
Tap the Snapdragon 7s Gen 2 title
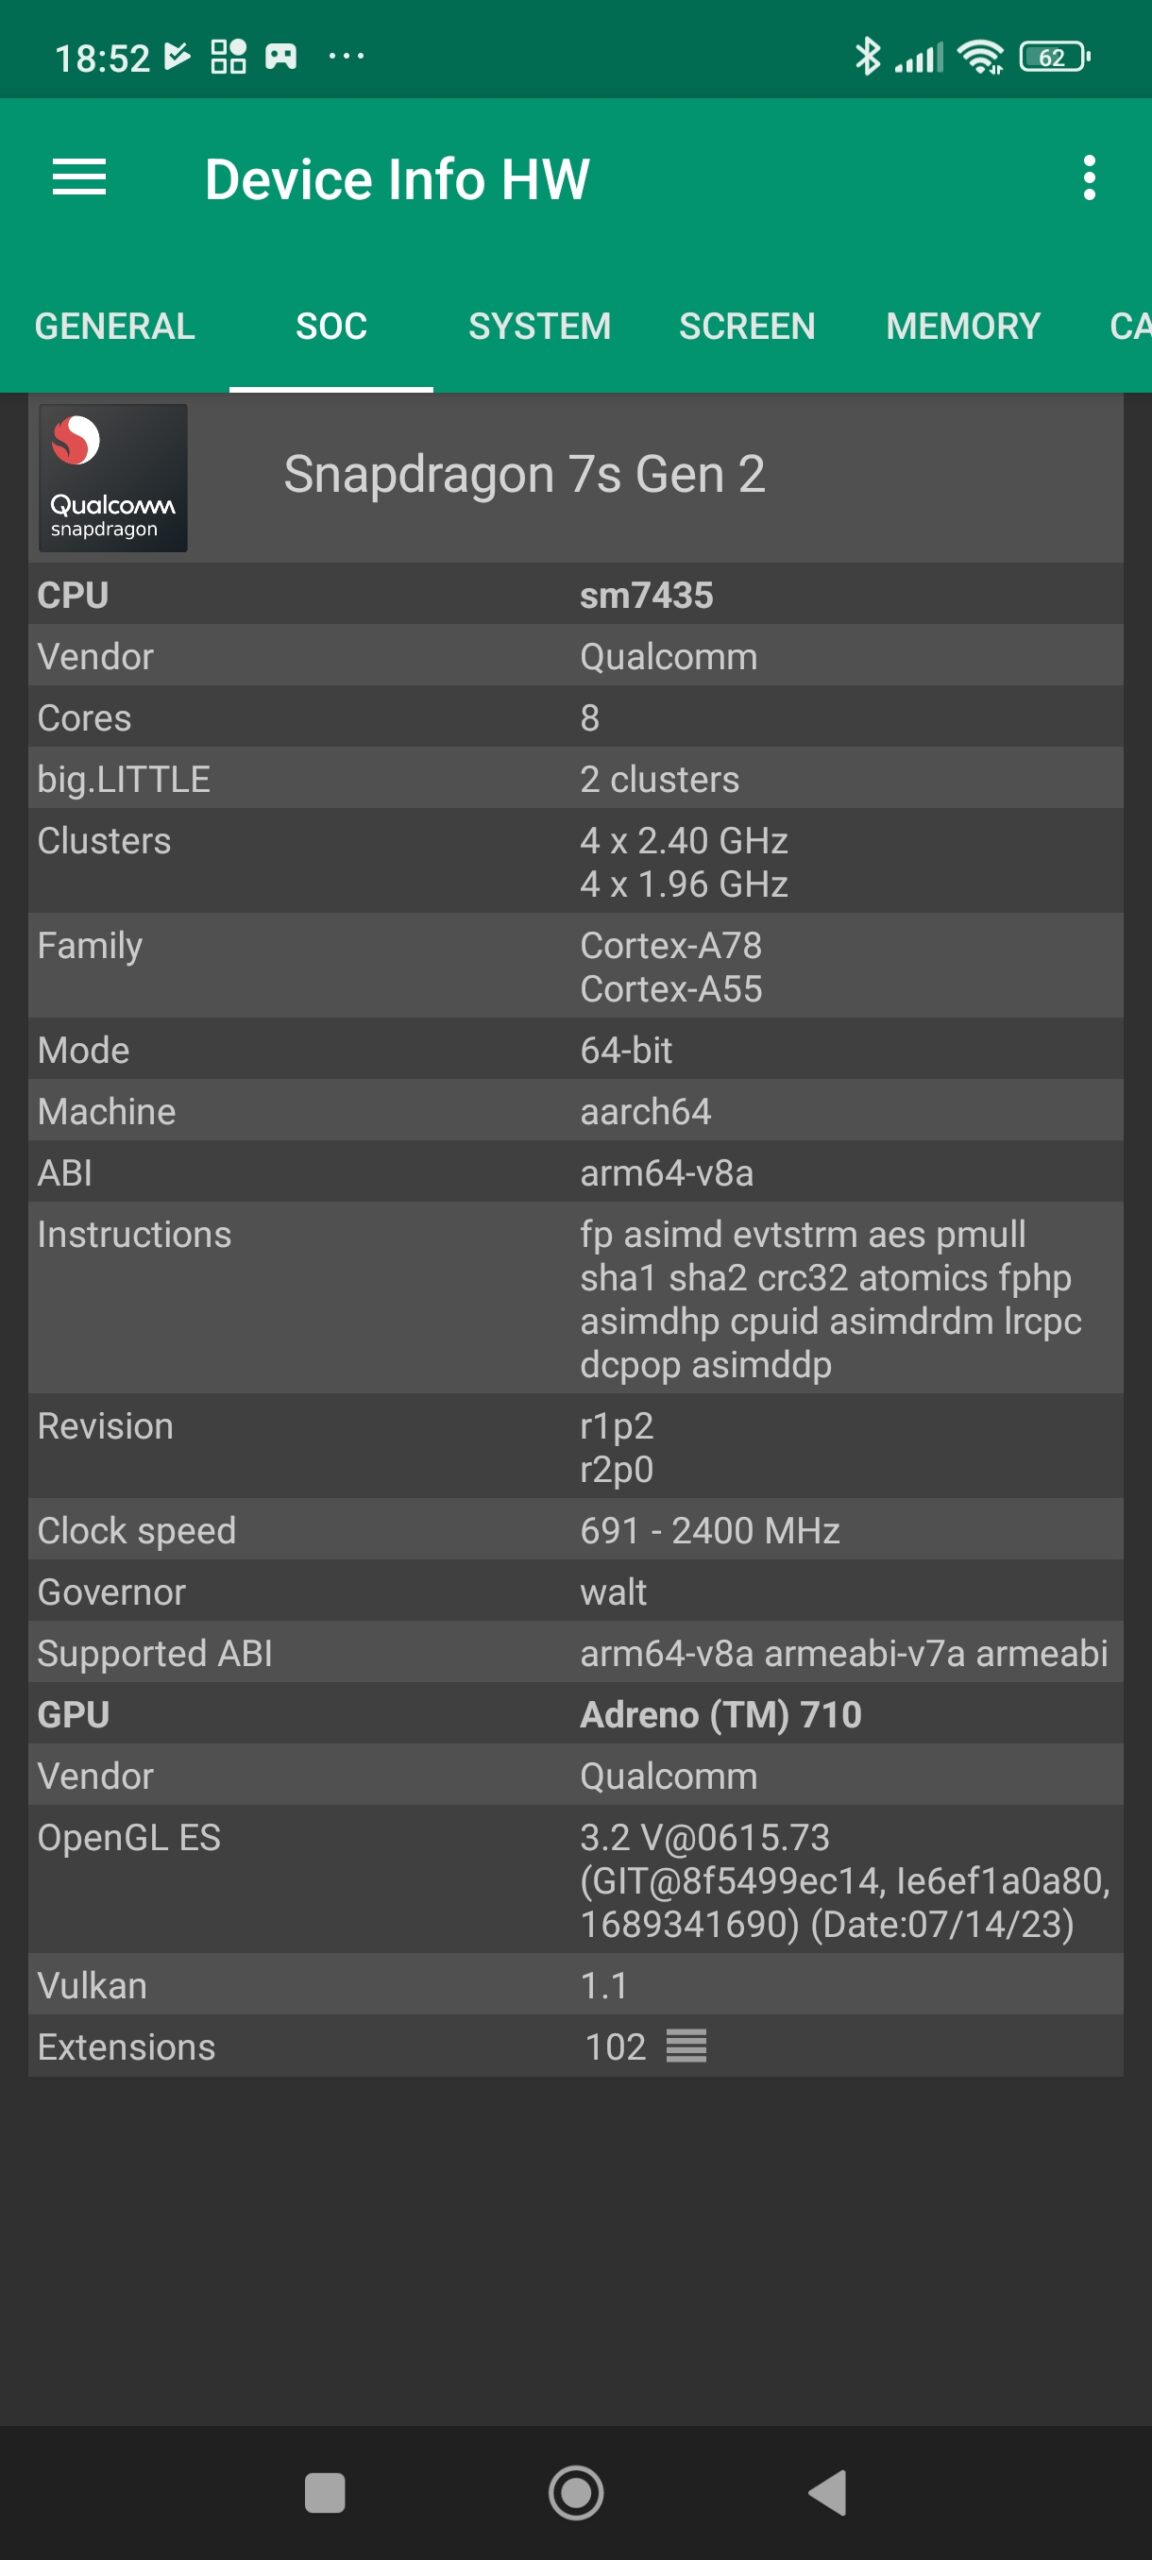coord(524,474)
